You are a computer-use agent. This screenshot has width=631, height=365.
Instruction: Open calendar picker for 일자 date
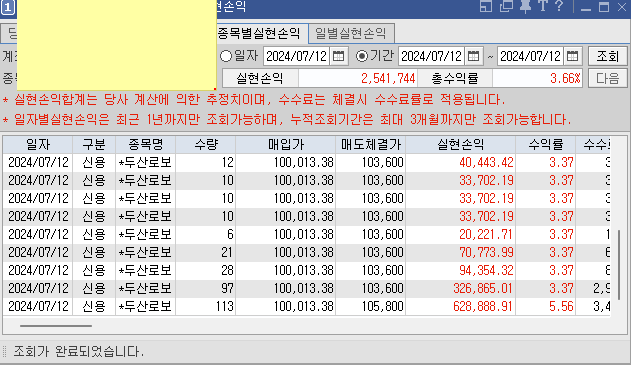pyautogui.click(x=338, y=56)
